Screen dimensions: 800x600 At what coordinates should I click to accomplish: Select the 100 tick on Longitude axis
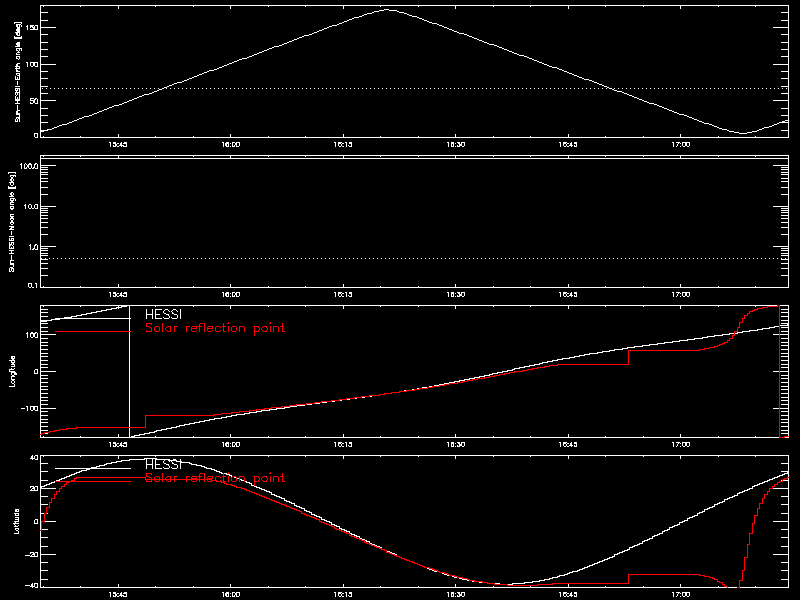pyautogui.click(x=32, y=335)
